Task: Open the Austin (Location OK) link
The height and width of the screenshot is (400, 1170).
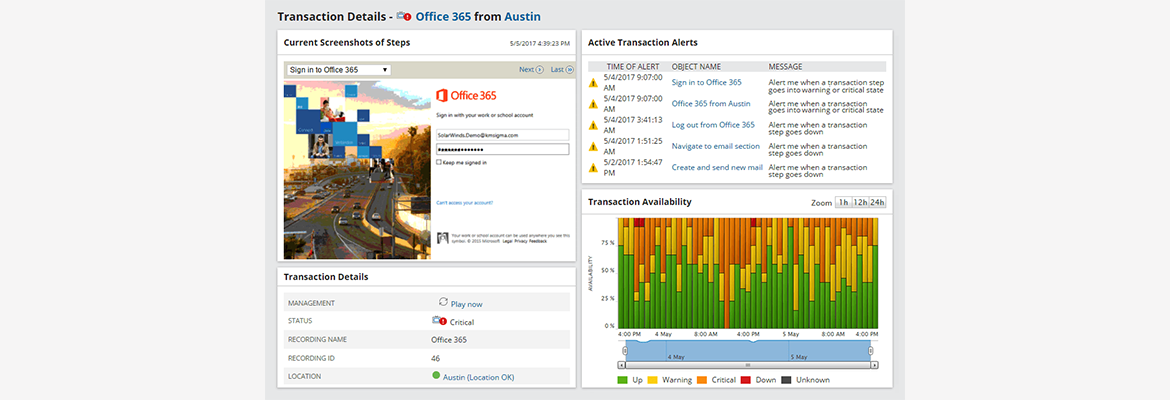Action: pos(478,378)
